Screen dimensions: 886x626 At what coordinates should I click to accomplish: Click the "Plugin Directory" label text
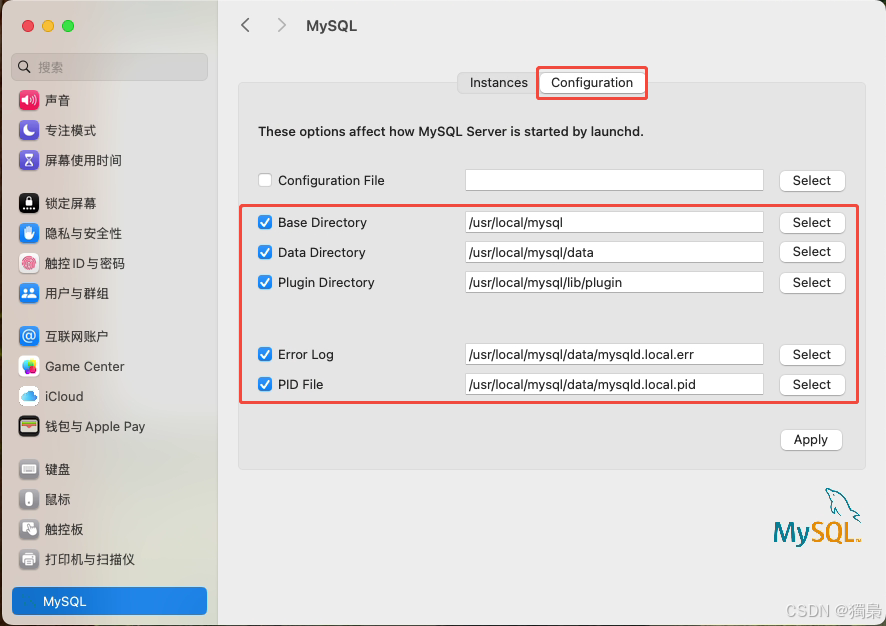point(326,282)
